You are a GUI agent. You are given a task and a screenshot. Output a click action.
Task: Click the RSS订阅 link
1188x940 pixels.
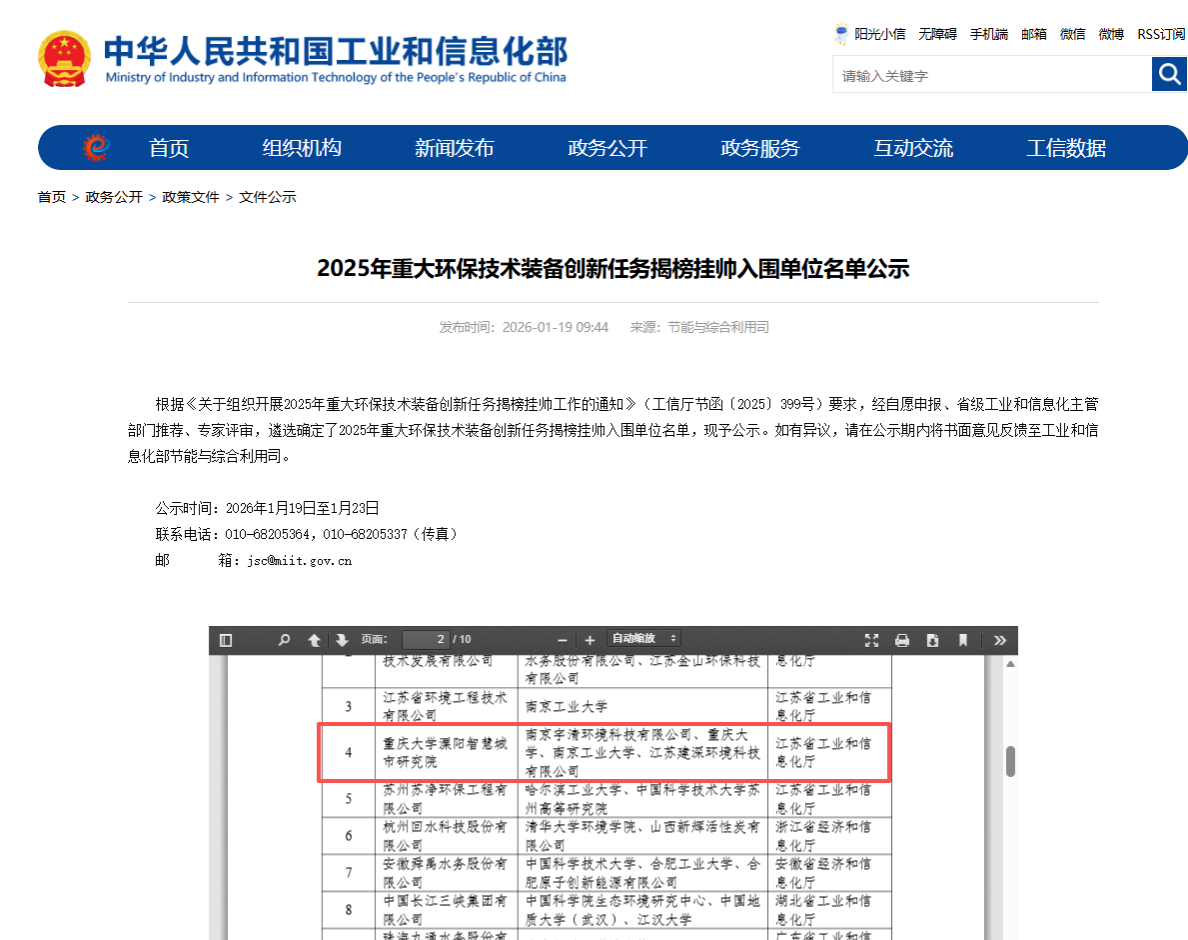pos(1159,33)
